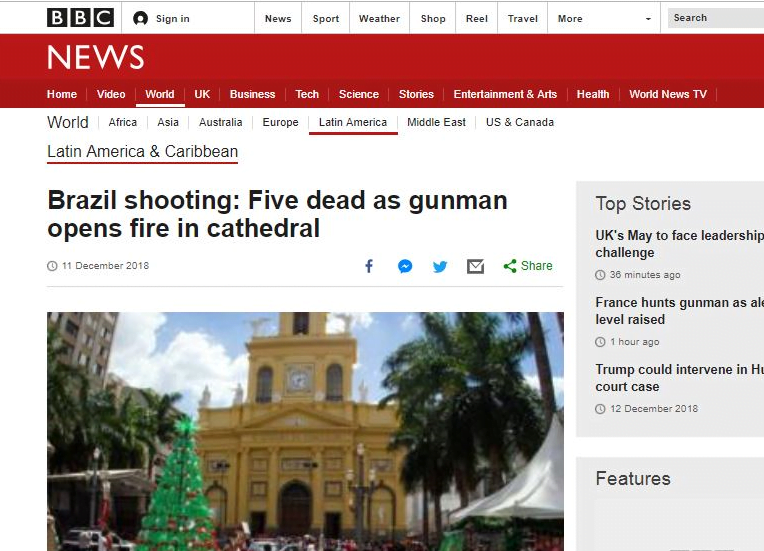Image resolution: width=764 pixels, height=551 pixels.
Task: Click the Latin America & Caribbean heading link
Action: [x=142, y=152]
